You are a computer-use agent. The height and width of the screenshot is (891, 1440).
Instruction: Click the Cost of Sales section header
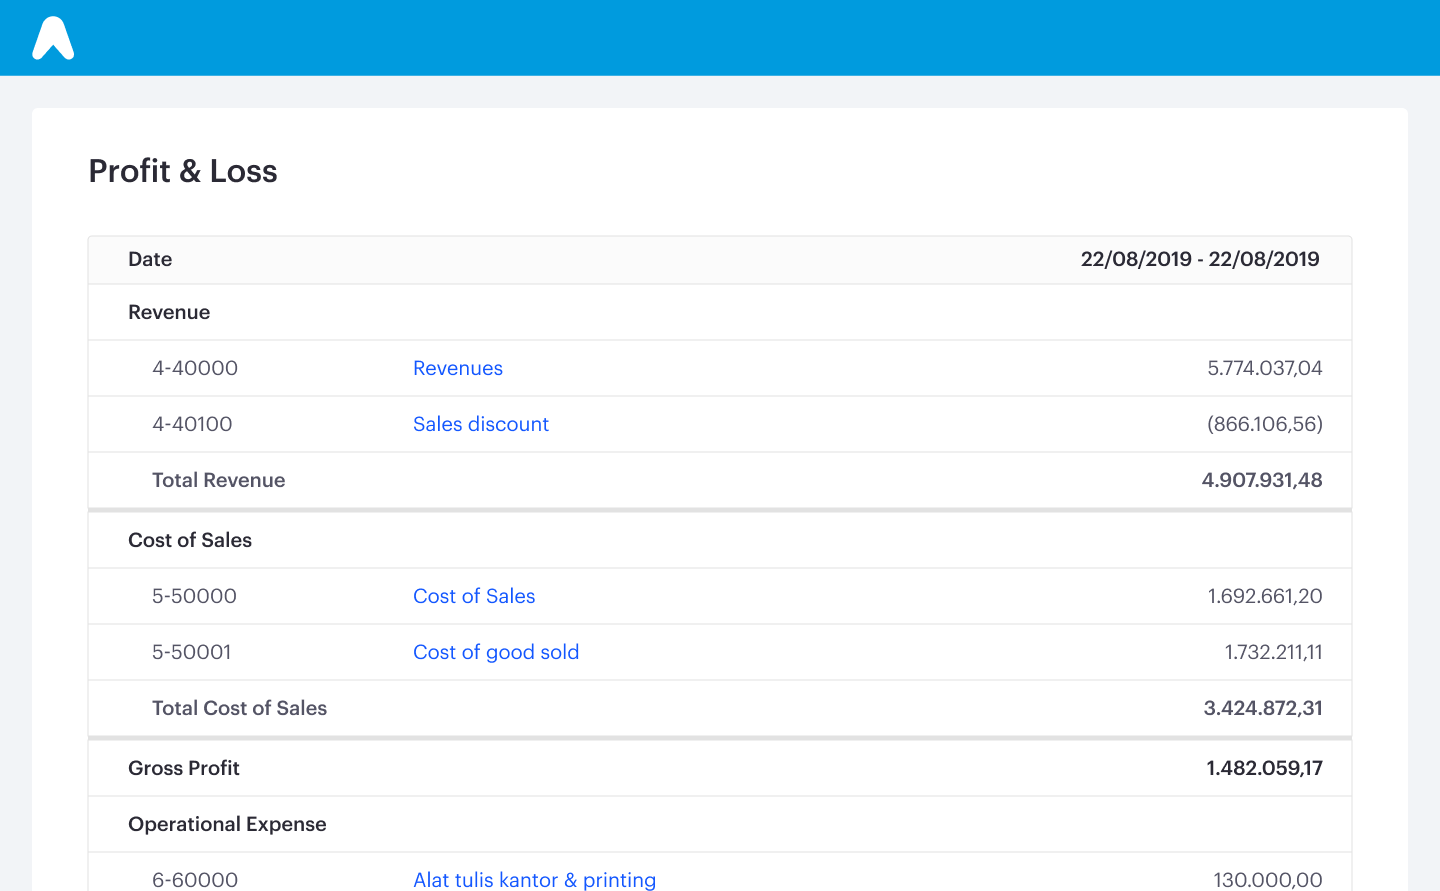coord(190,540)
